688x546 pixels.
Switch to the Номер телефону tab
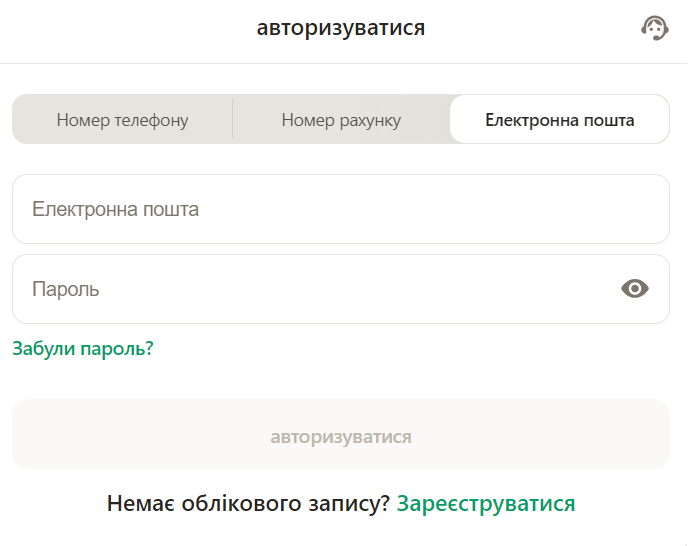(122, 120)
